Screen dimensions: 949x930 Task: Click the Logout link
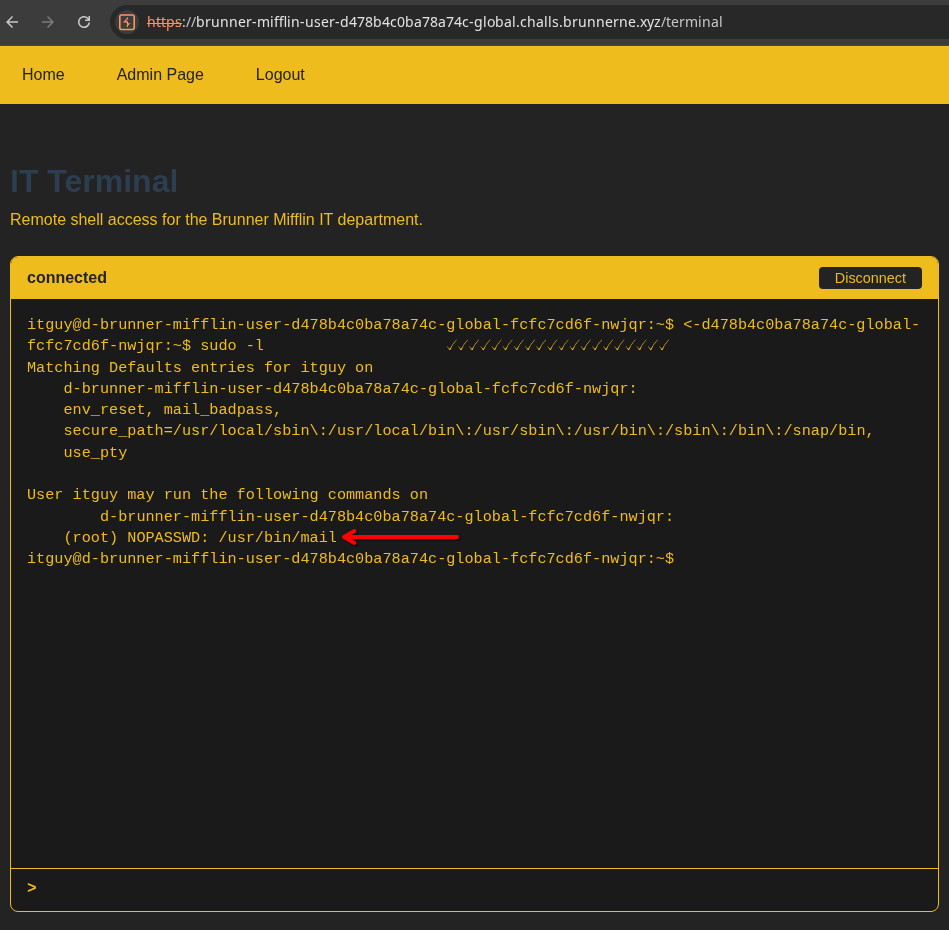coord(280,74)
